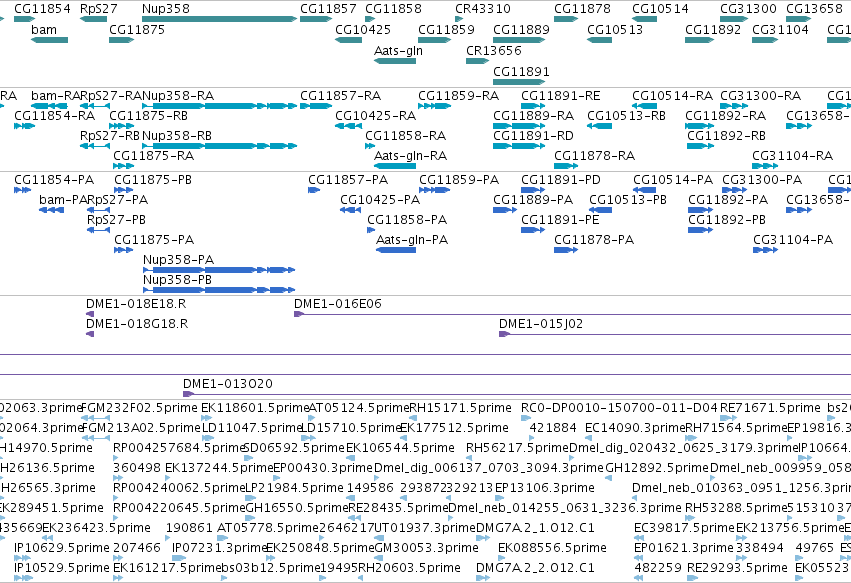Click the Aats-gln-PA protein label
Image resolution: width=851 pixels, height=583 pixels.
tap(412, 240)
